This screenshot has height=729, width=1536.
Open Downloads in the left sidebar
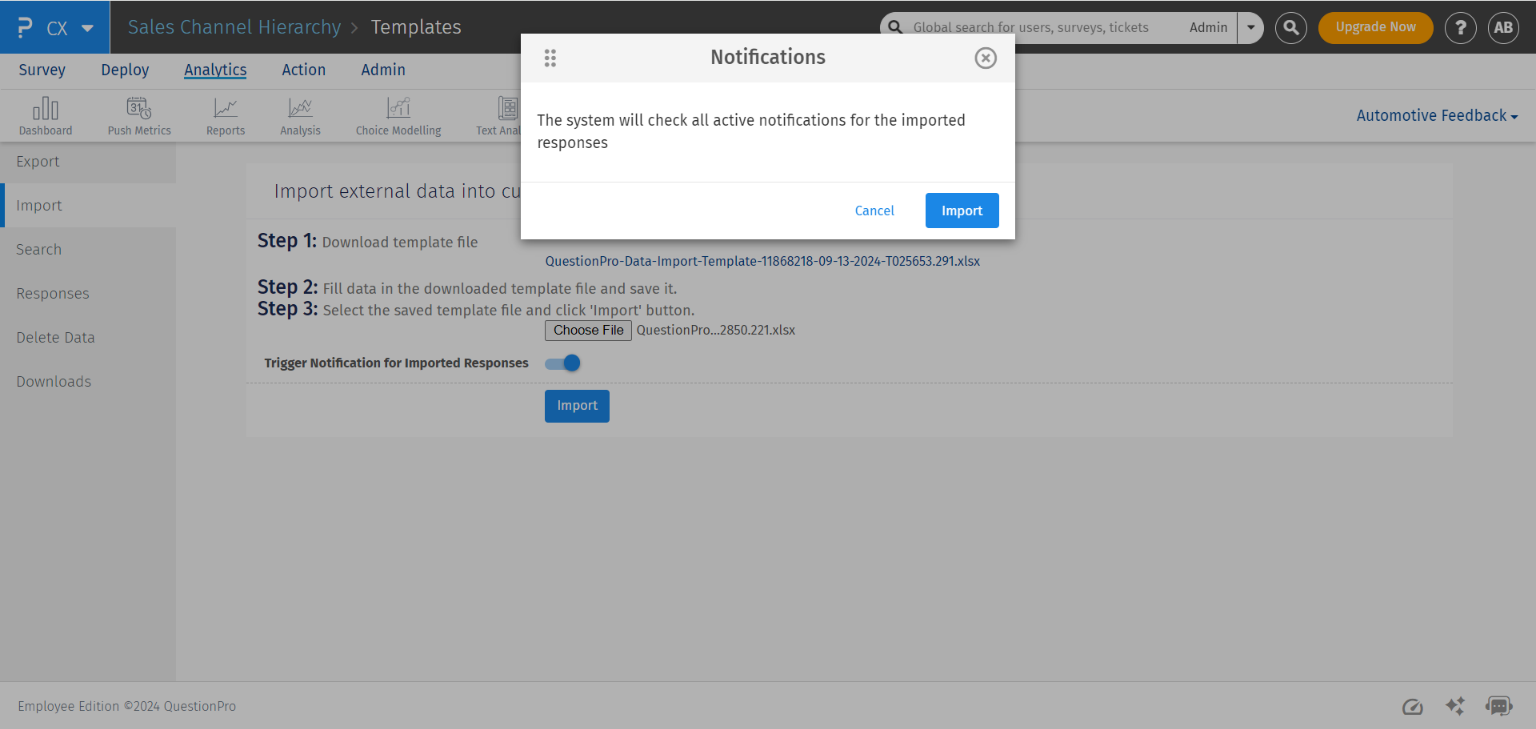click(88, 382)
